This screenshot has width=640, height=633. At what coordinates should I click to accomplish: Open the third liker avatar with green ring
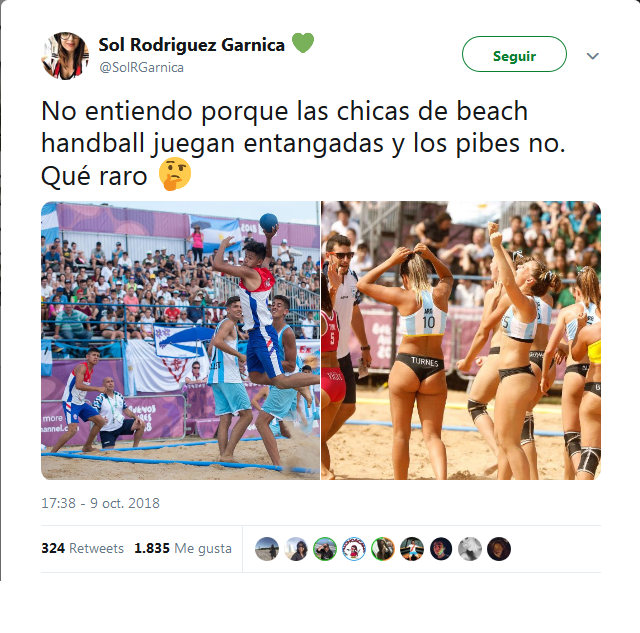tap(325, 549)
